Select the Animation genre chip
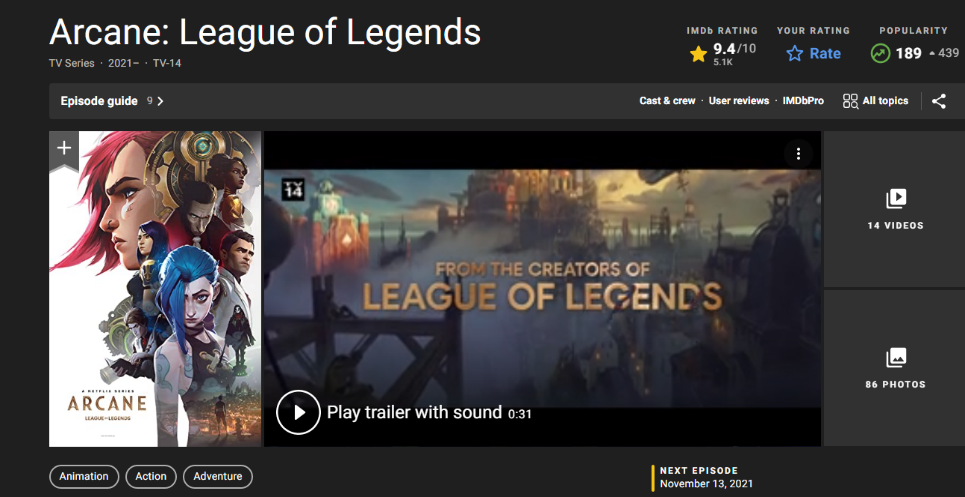Image resolution: width=965 pixels, height=497 pixels. [84, 476]
